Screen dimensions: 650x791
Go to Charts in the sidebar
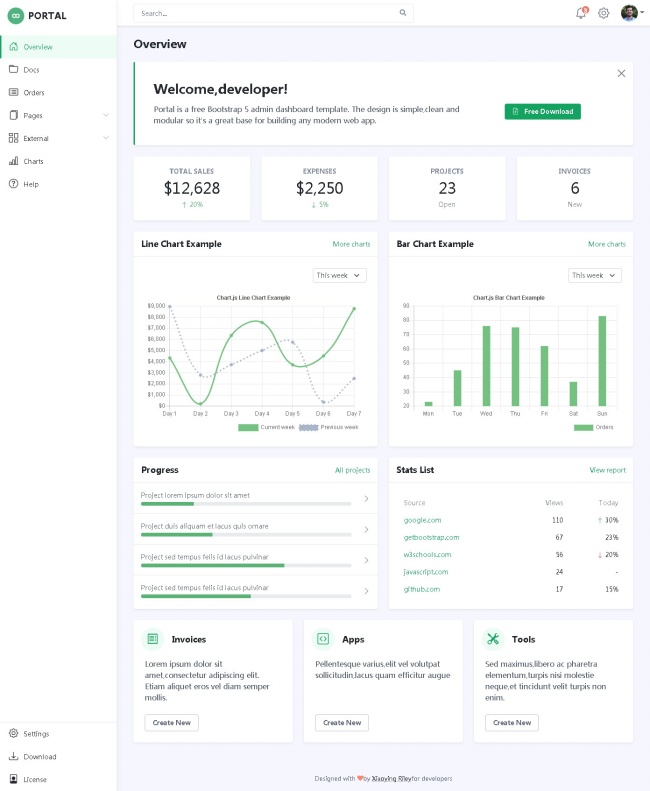coord(34,161)
